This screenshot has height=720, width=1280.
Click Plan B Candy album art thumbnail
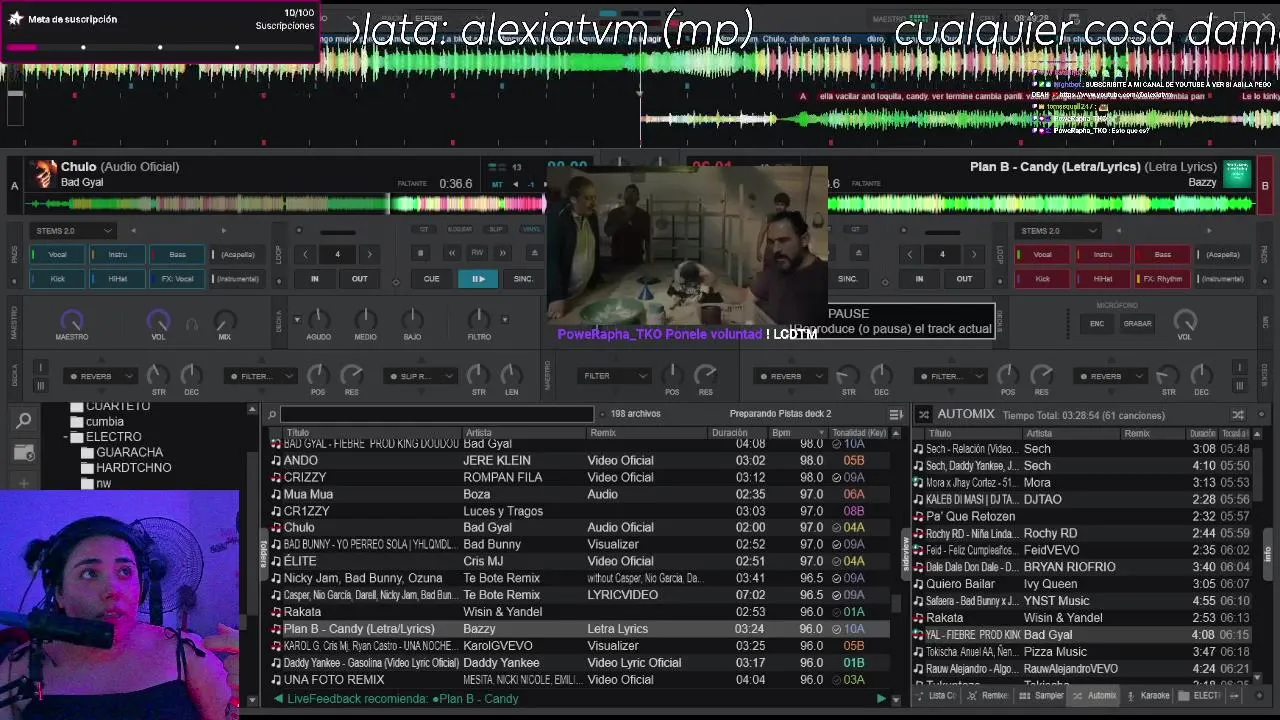(x=1237, y=174)
